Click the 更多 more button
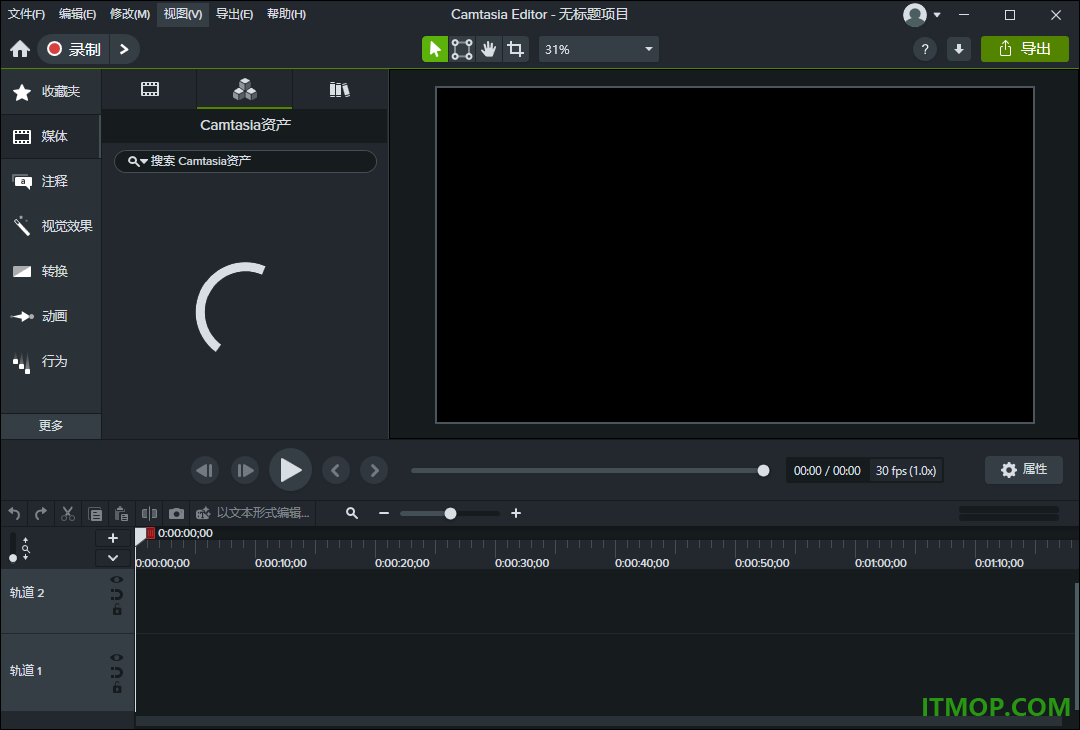This screenshot has height=730, width=1080. tap(51, 426)
